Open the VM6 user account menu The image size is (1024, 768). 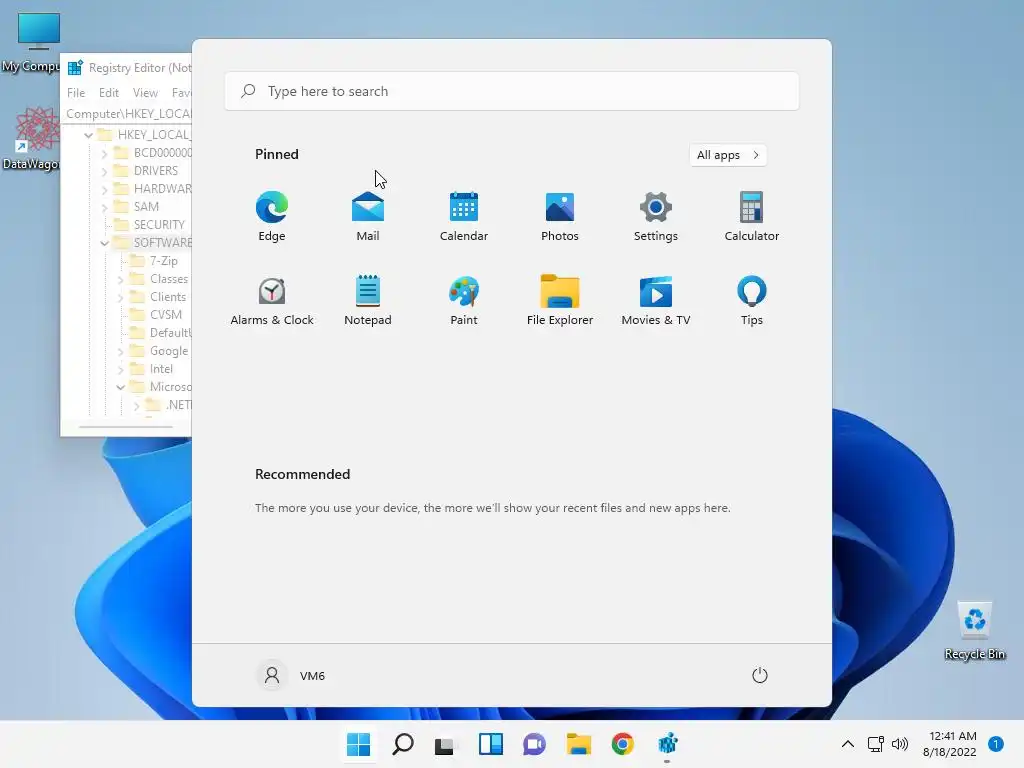tap(291, 675)
